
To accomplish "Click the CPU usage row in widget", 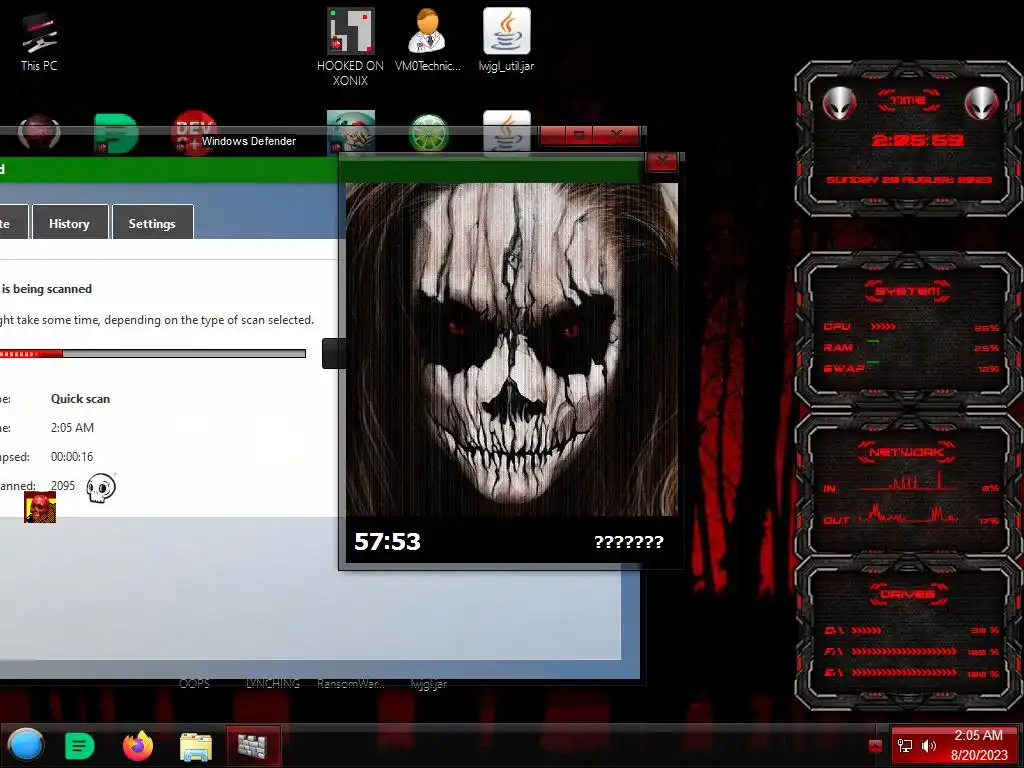I will (x=911, y=327).
